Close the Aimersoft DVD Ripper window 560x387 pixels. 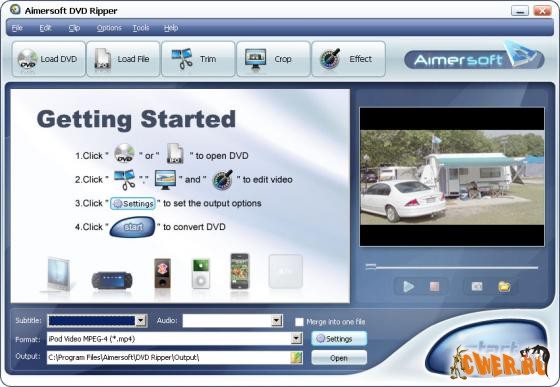coord(542,10)
